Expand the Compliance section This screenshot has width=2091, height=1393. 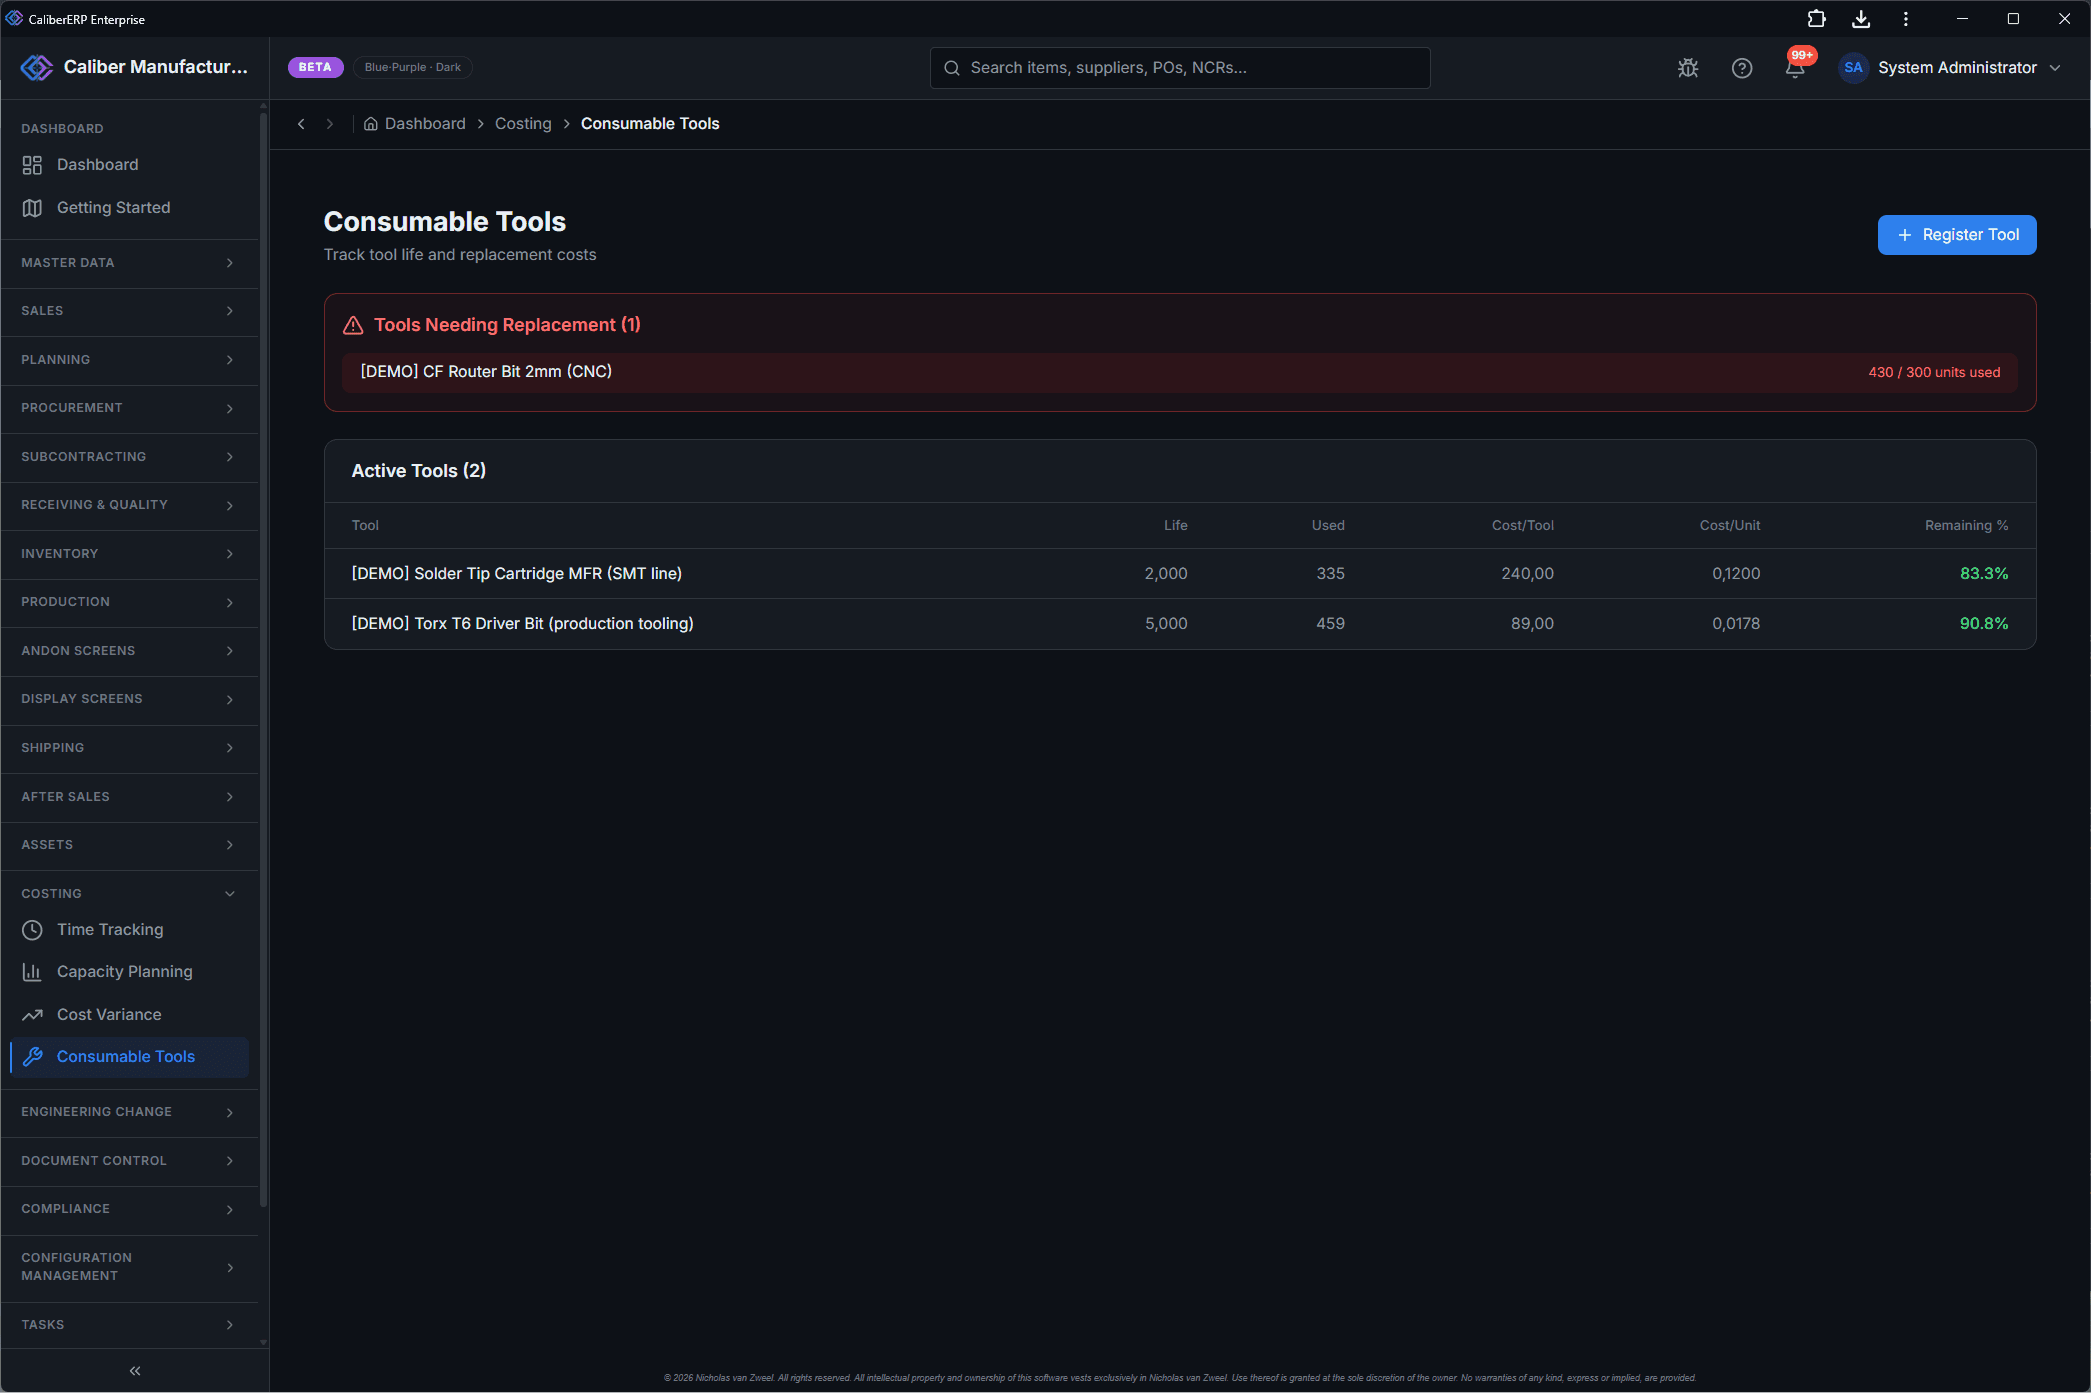pos(129,1209)
